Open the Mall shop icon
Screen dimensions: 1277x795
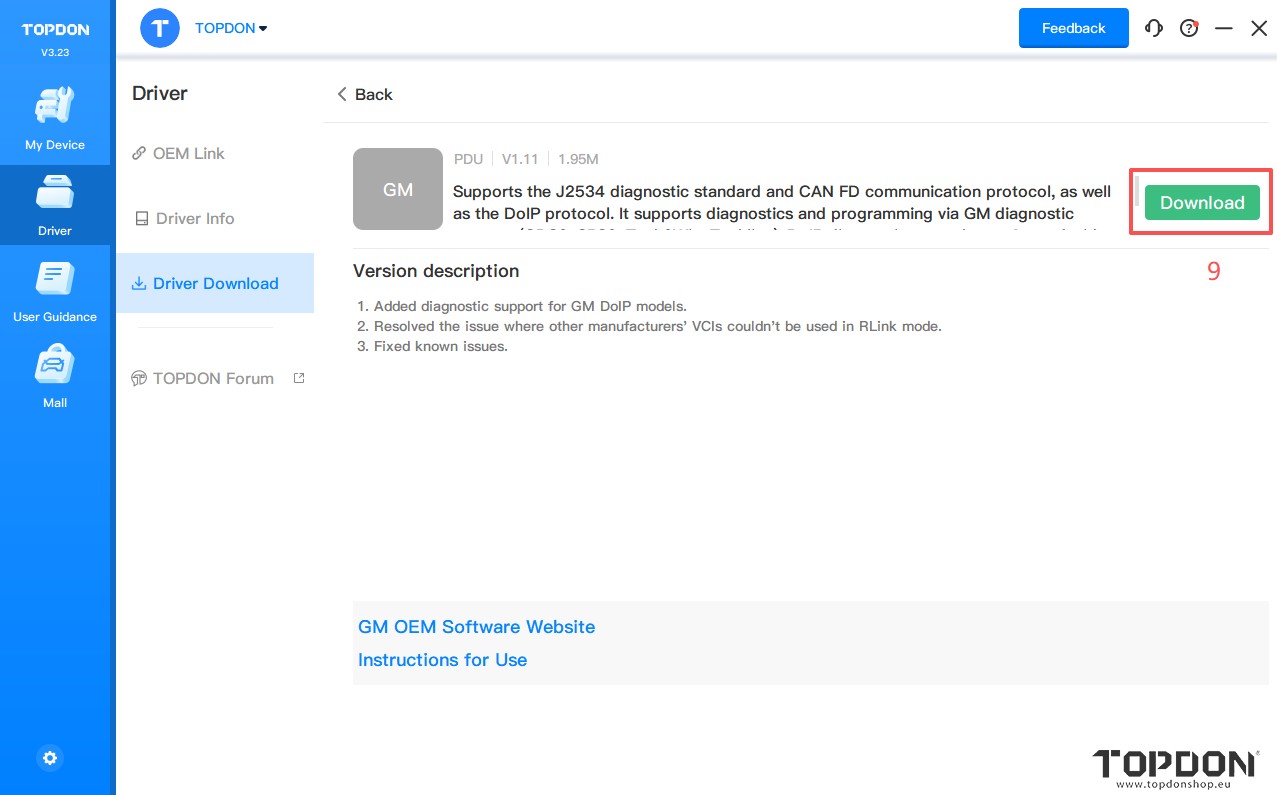click(x=55, y=366)
